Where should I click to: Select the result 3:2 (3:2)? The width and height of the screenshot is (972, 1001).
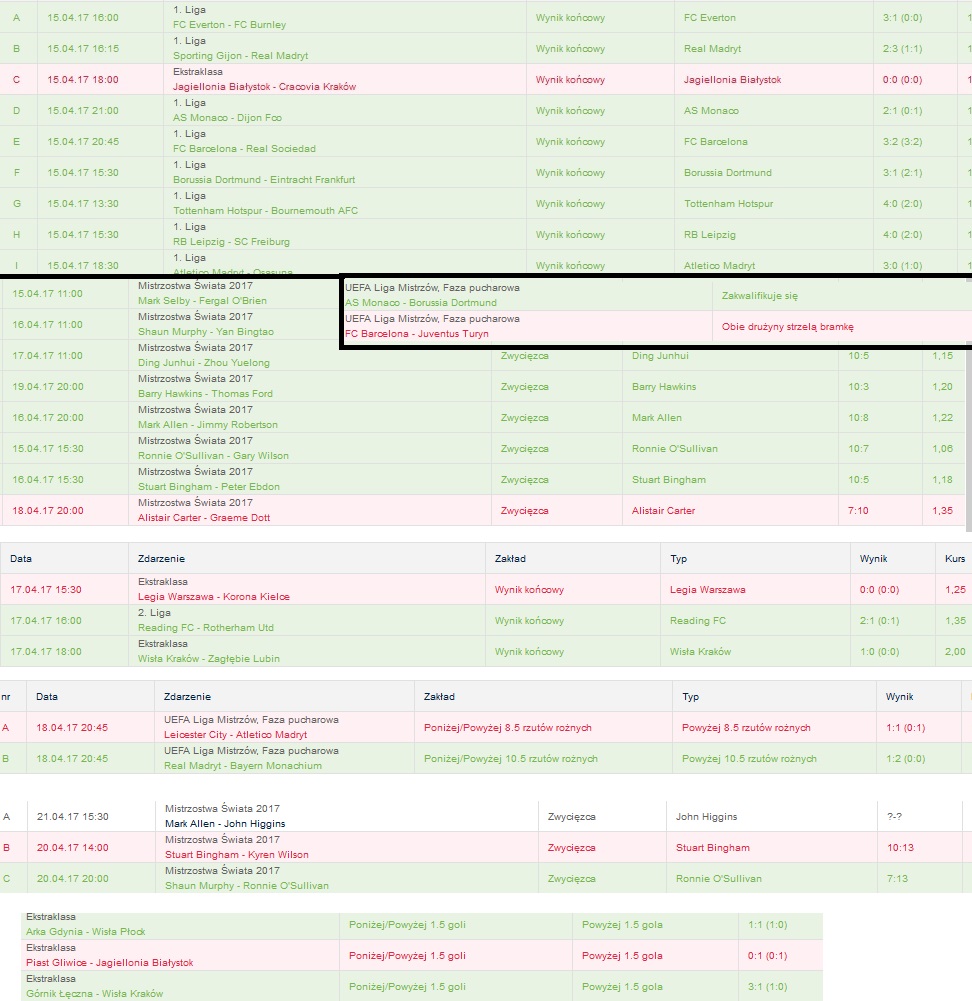point(902,142)
